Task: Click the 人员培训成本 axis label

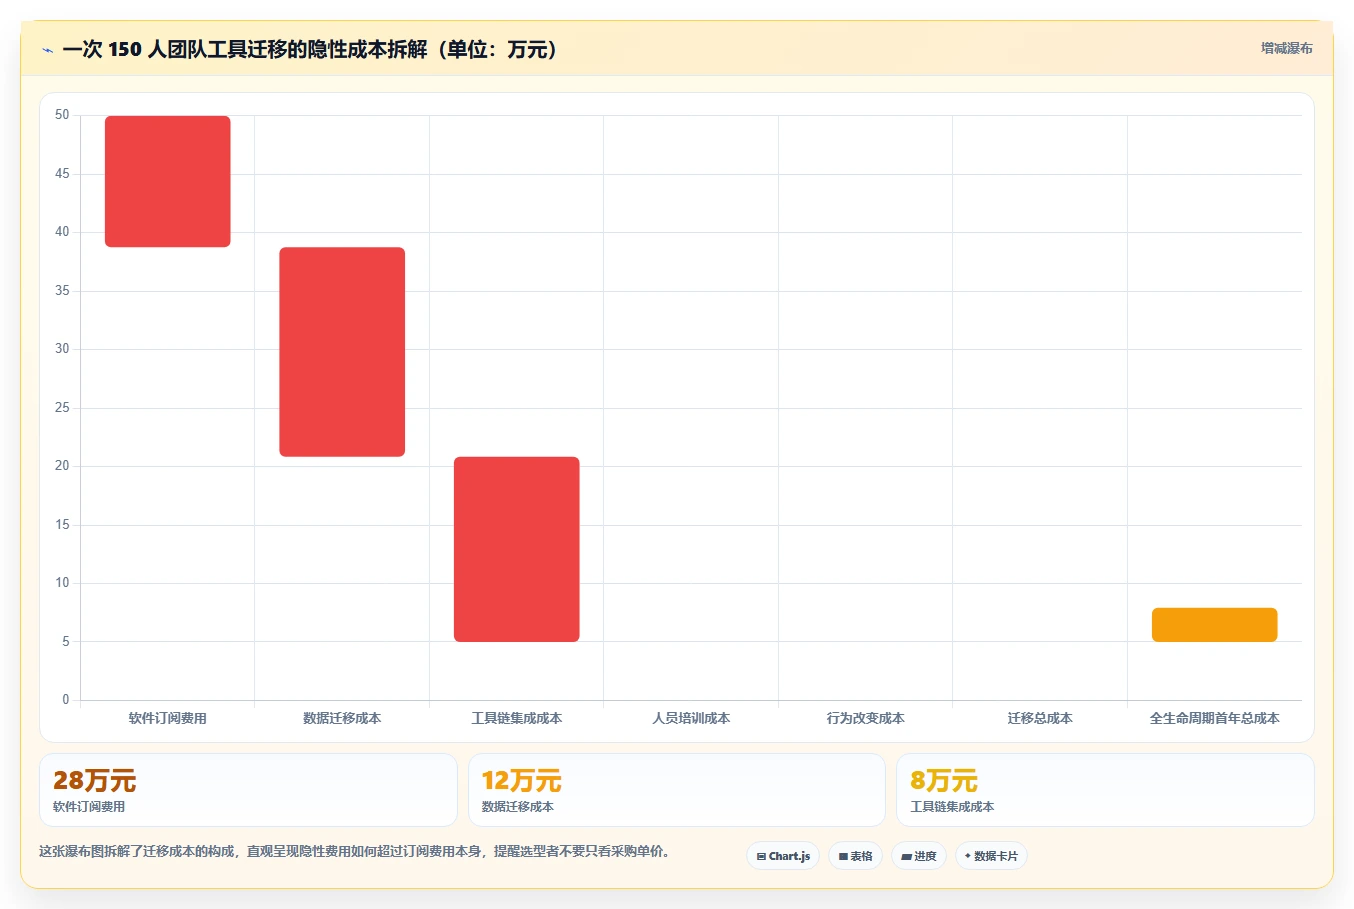Action: click(691, 718)
